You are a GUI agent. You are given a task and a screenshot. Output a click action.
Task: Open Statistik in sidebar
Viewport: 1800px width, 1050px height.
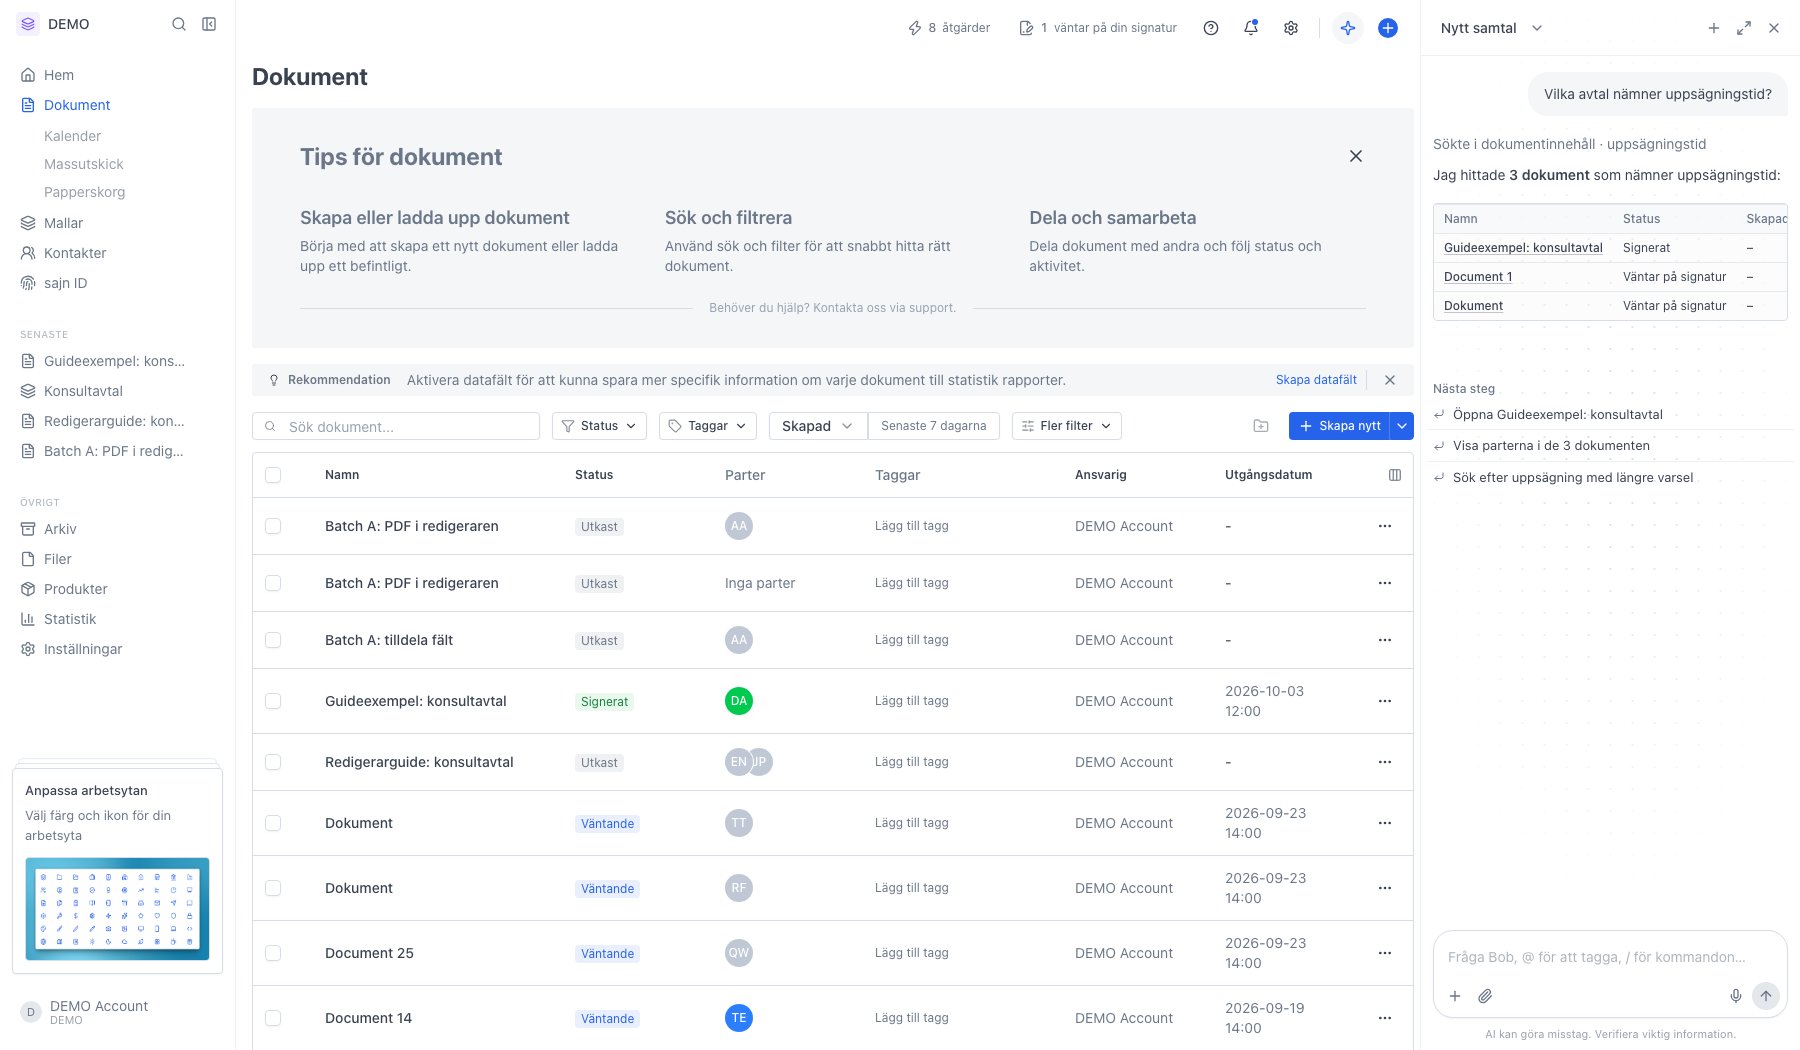coord(70,619)
